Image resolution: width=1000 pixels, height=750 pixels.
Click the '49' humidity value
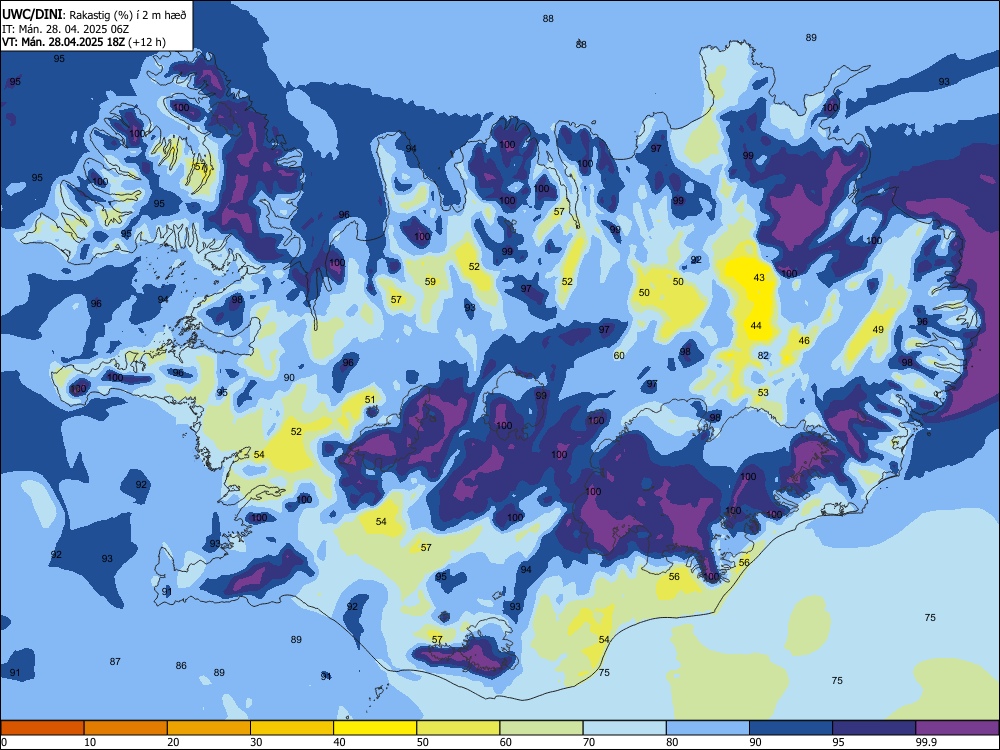878,330
